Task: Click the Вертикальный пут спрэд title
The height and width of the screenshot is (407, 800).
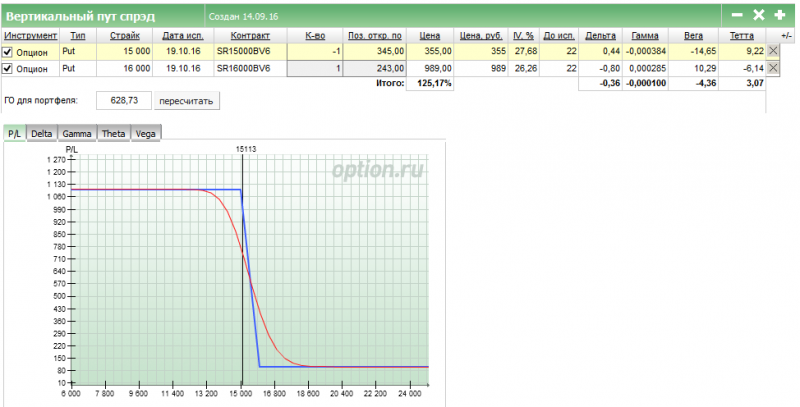Action: point(81,16)
